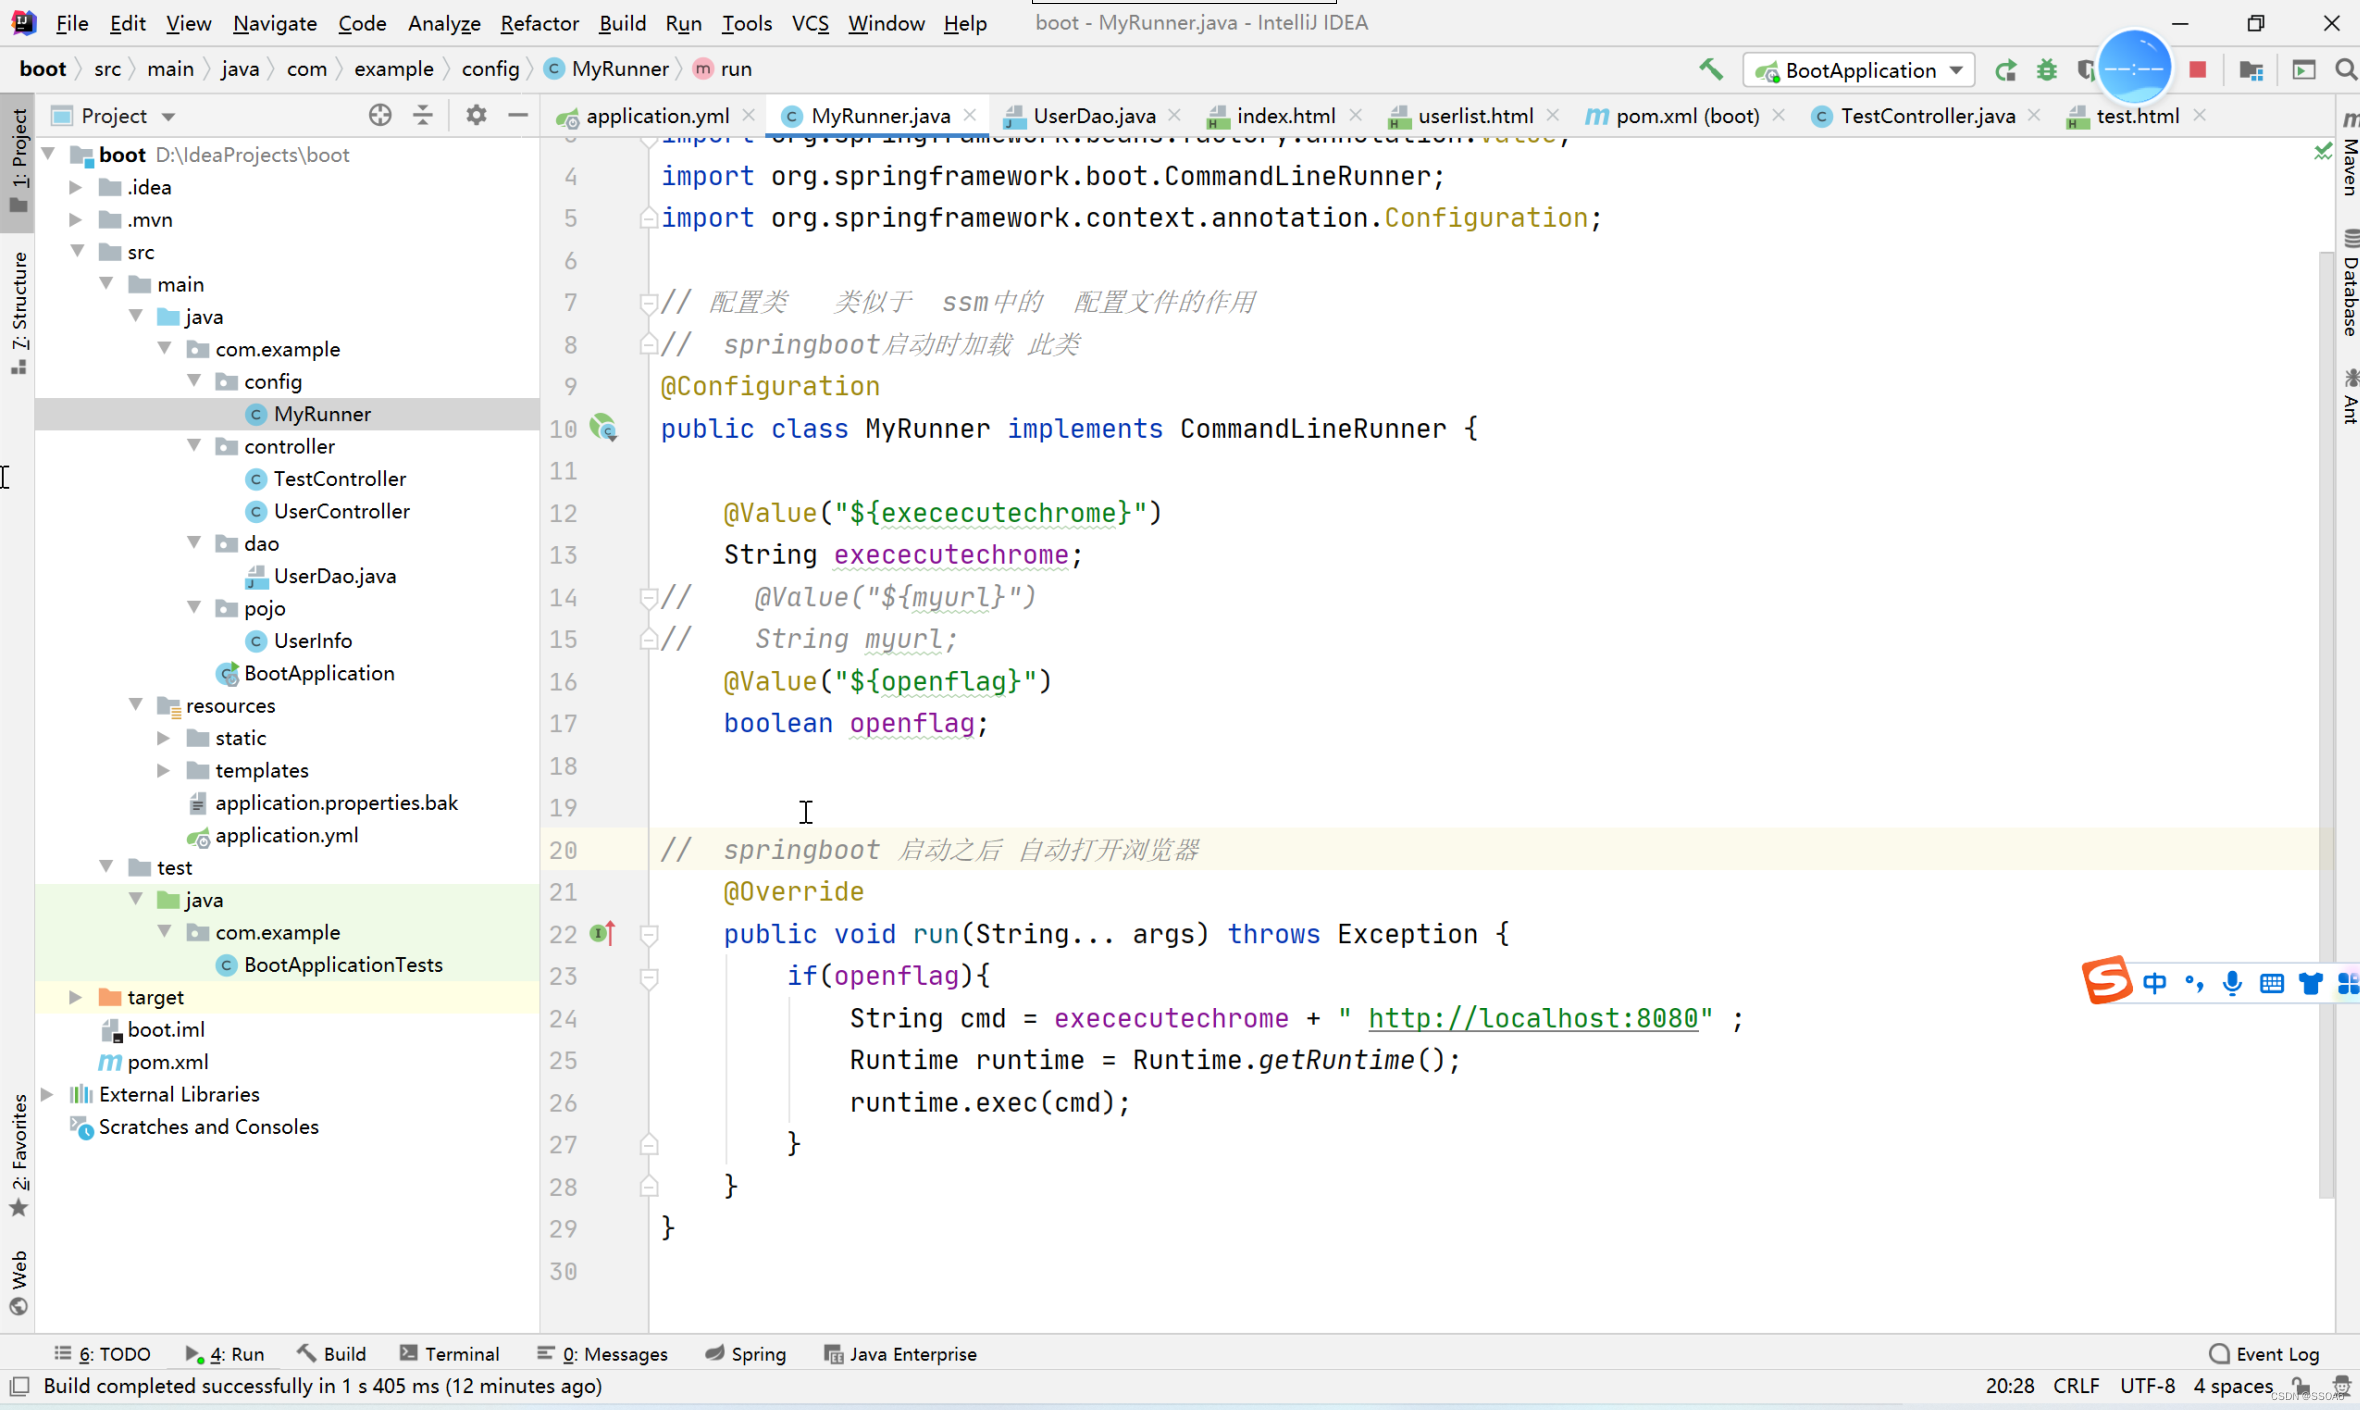Click the Collapse All icon in Project panel
The width and height of the screenshot is (2360, 1410).
click(x=423, y=115)
